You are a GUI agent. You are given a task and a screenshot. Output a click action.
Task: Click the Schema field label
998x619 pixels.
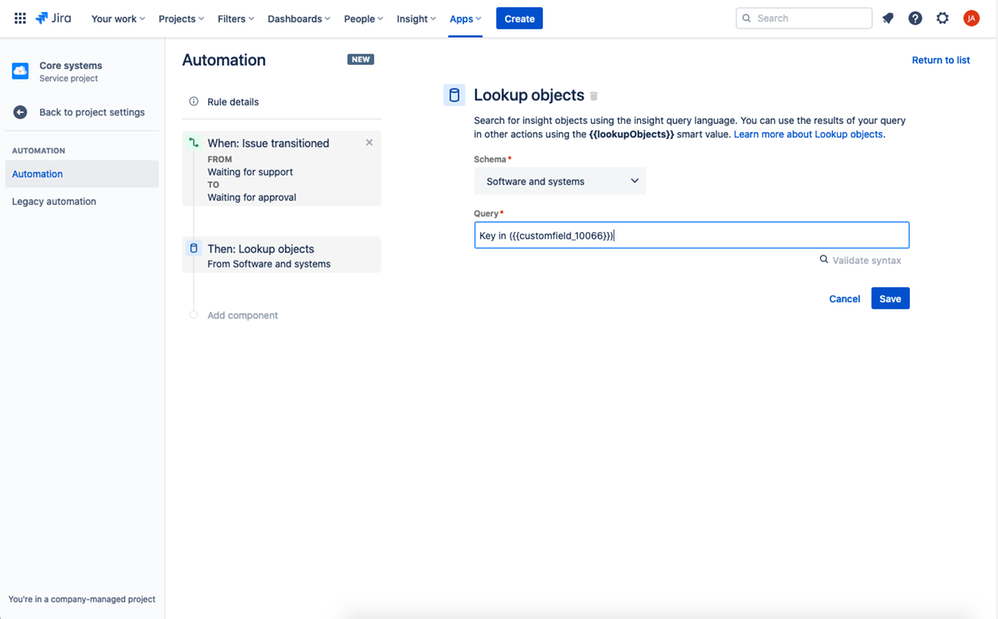click(490, 159)
